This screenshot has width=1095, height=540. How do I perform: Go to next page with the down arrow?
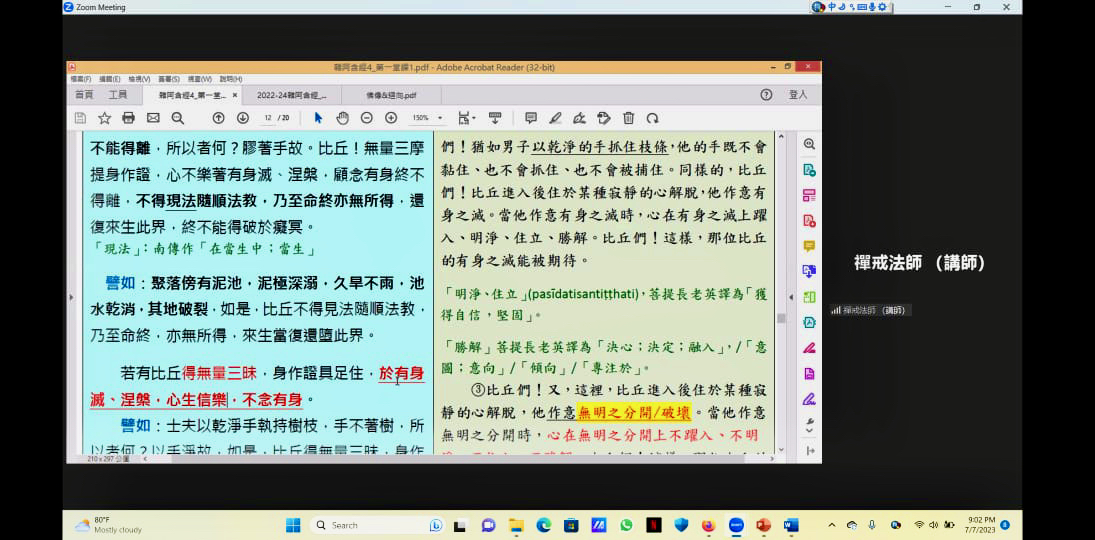(243, 118)
